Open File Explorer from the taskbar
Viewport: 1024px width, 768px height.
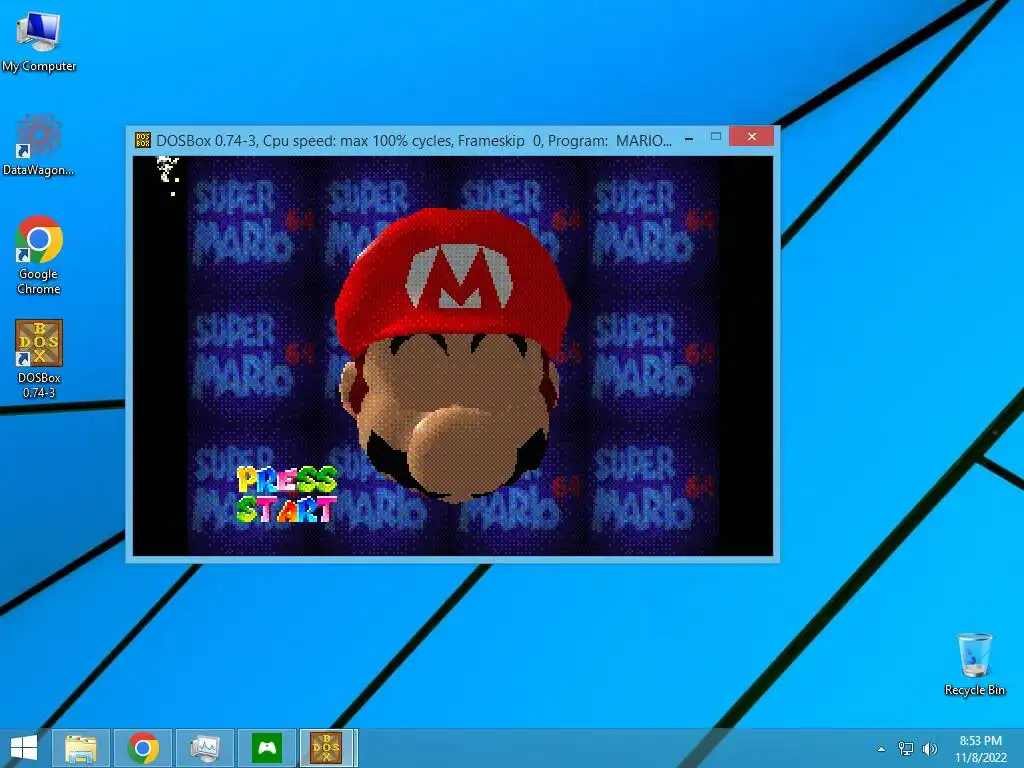[x=81, y=748]
